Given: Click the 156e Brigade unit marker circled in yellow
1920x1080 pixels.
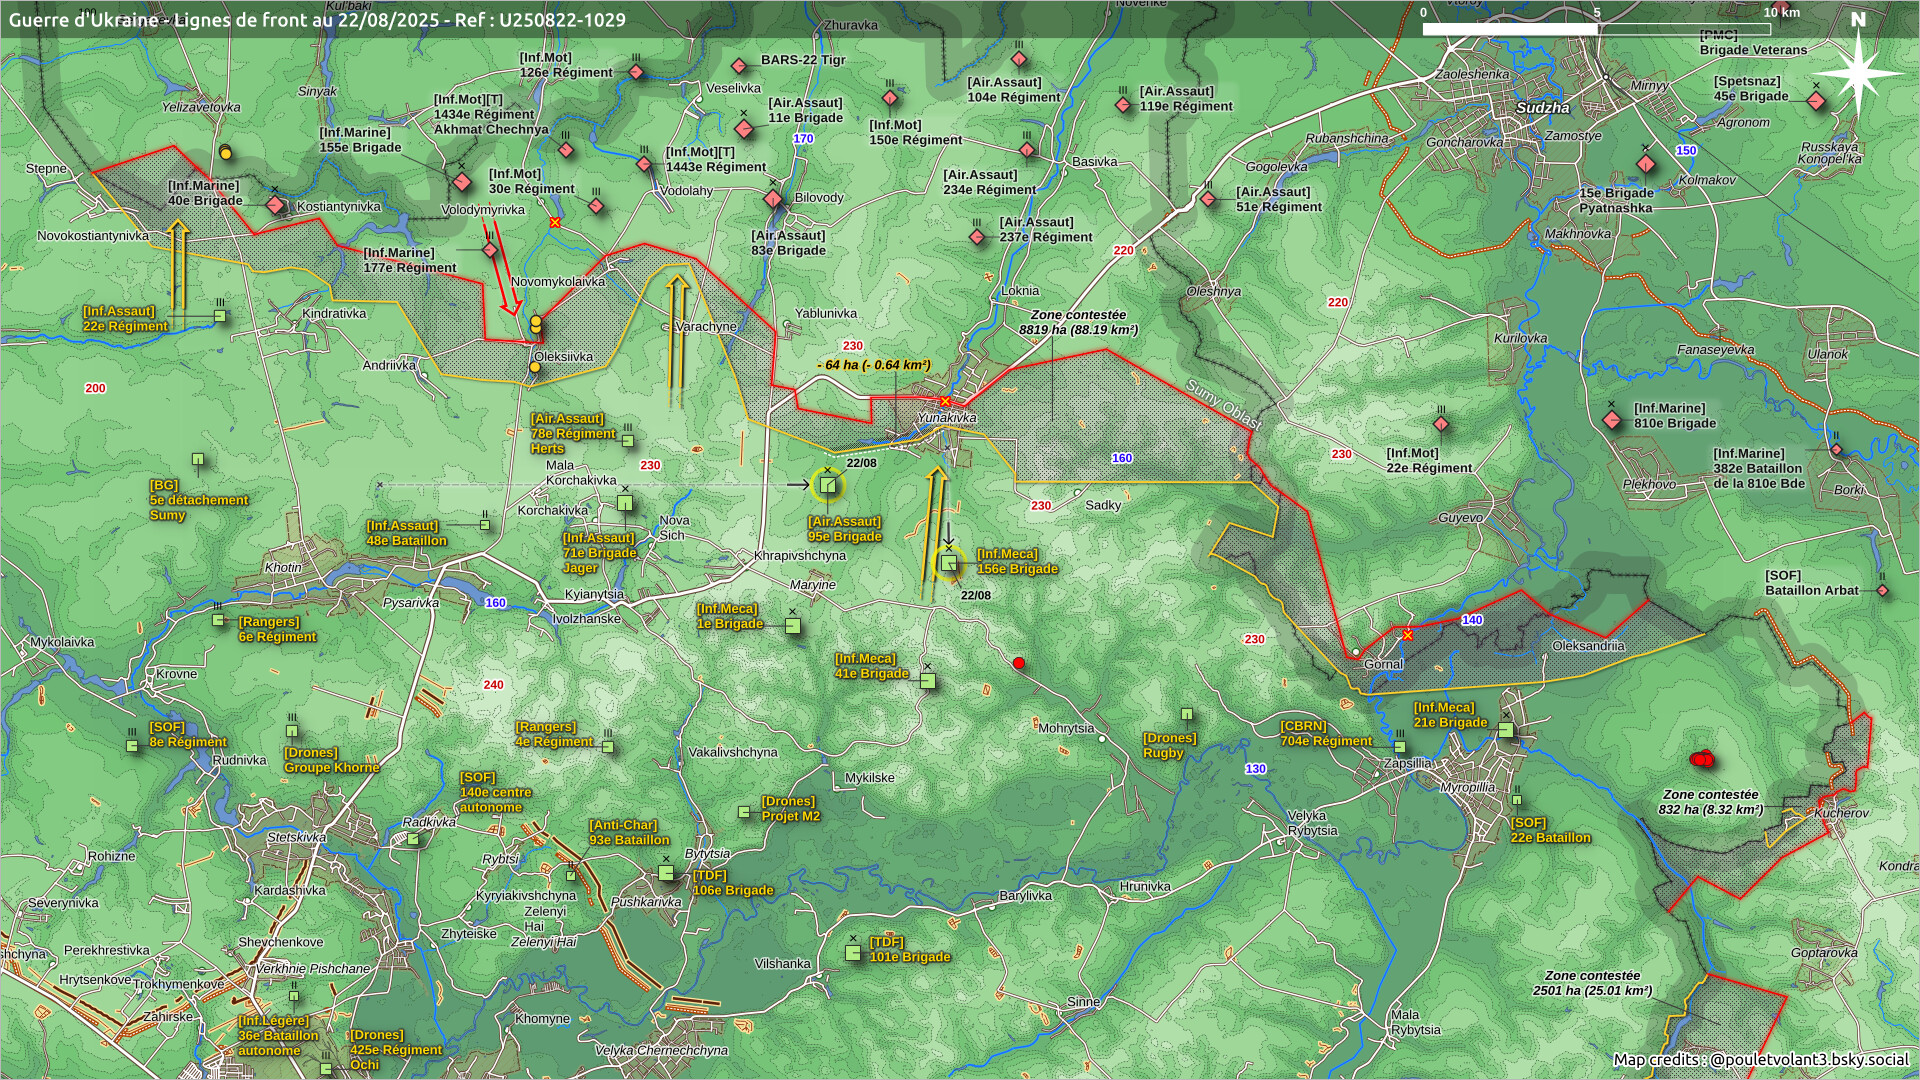Looking at the screenshot, I should click(x=948, y=563).
